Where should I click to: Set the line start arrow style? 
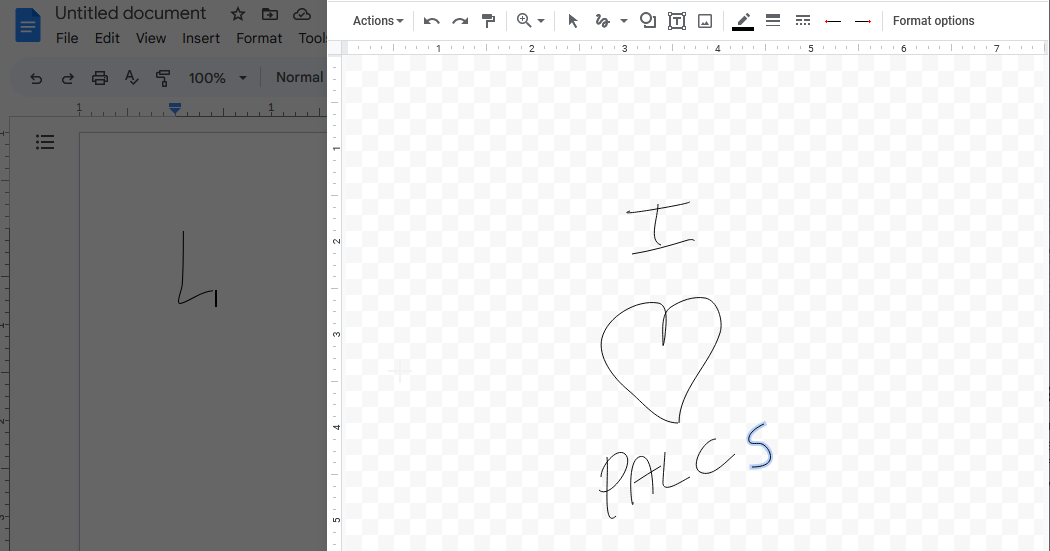[x=832, y=21]
